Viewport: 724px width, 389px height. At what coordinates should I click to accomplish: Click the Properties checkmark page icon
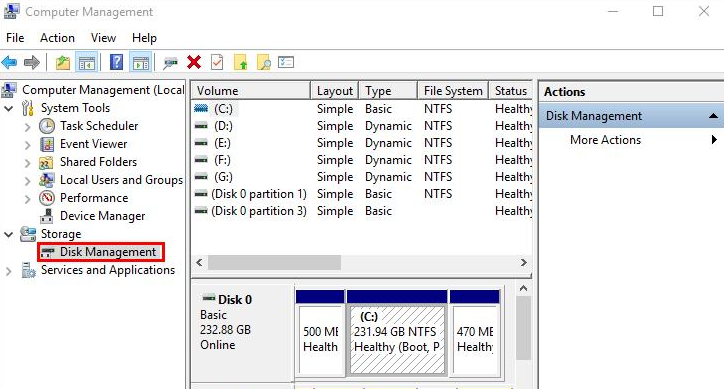[217, 62]
